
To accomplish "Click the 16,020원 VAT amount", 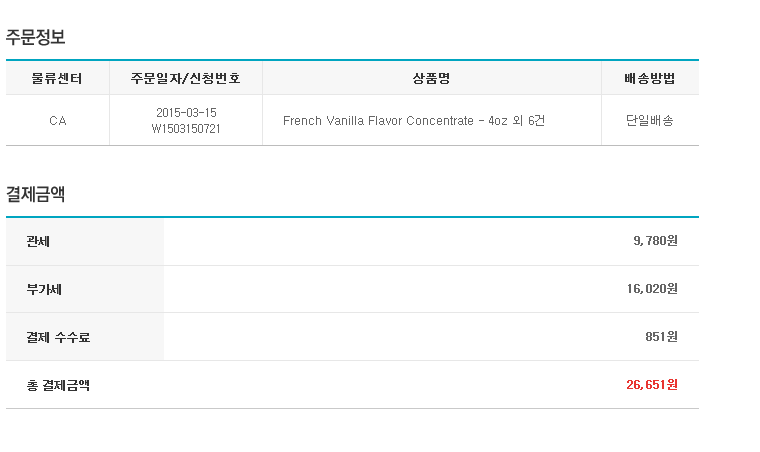I will pos(652,289).
